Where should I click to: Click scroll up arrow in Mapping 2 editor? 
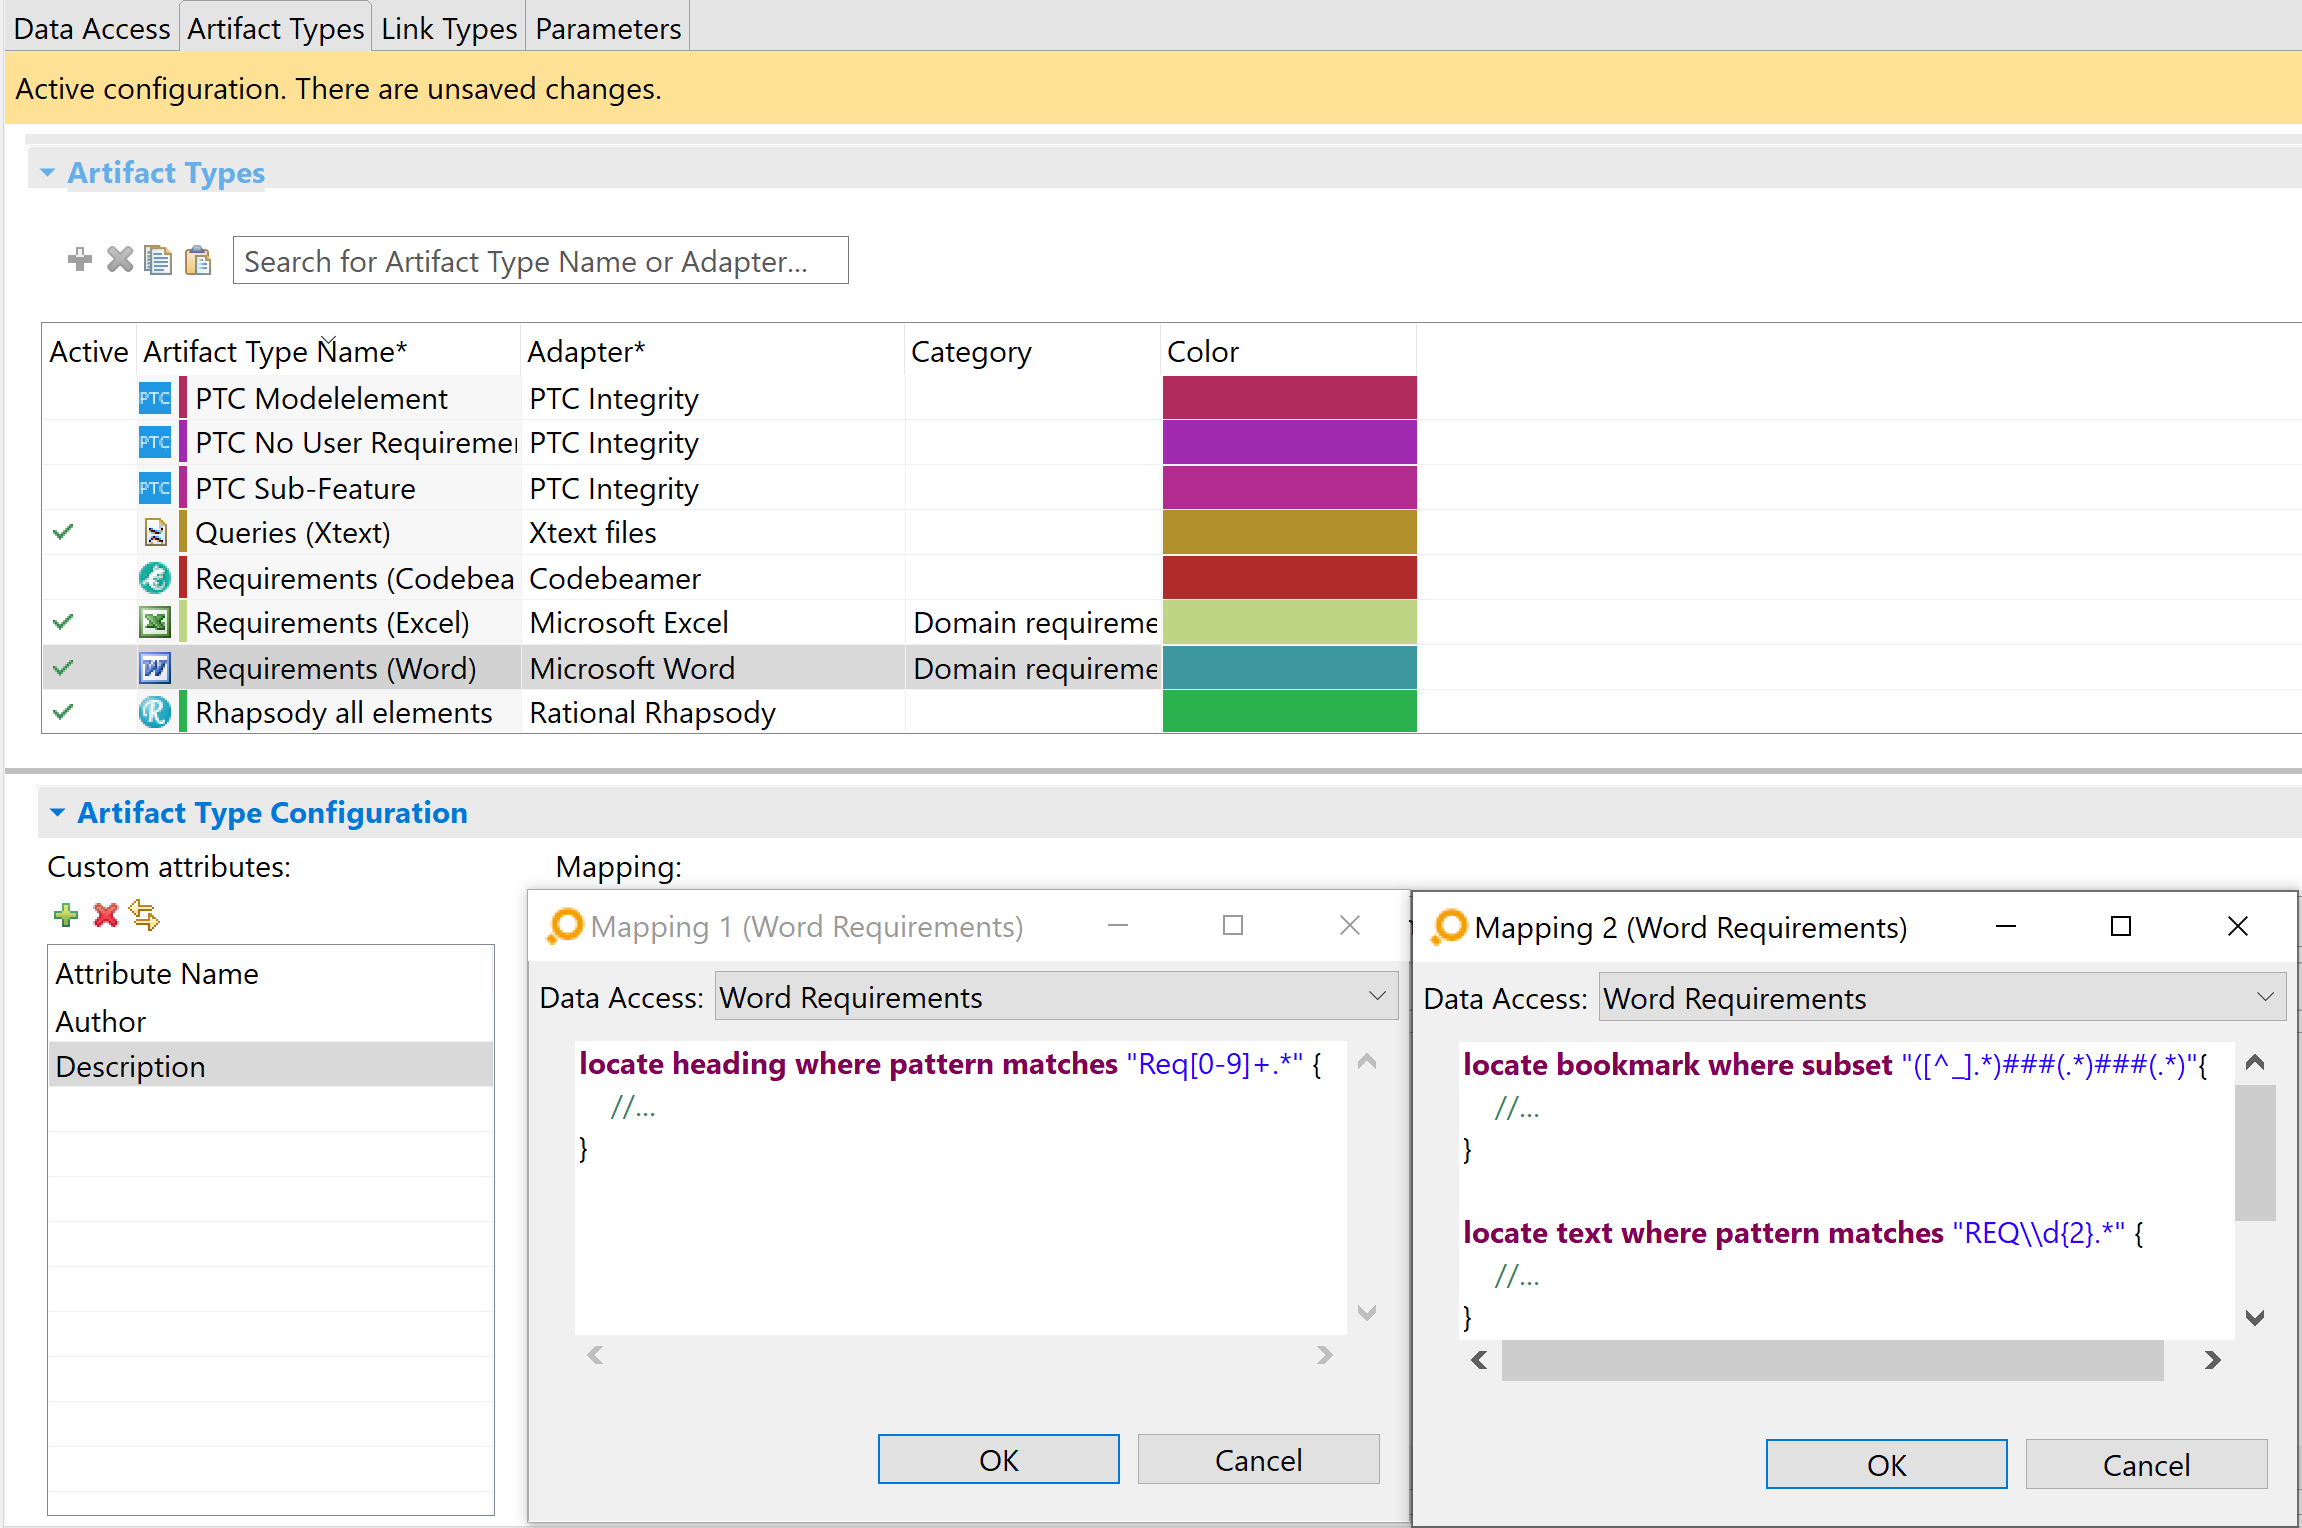pos(2255,1062)
